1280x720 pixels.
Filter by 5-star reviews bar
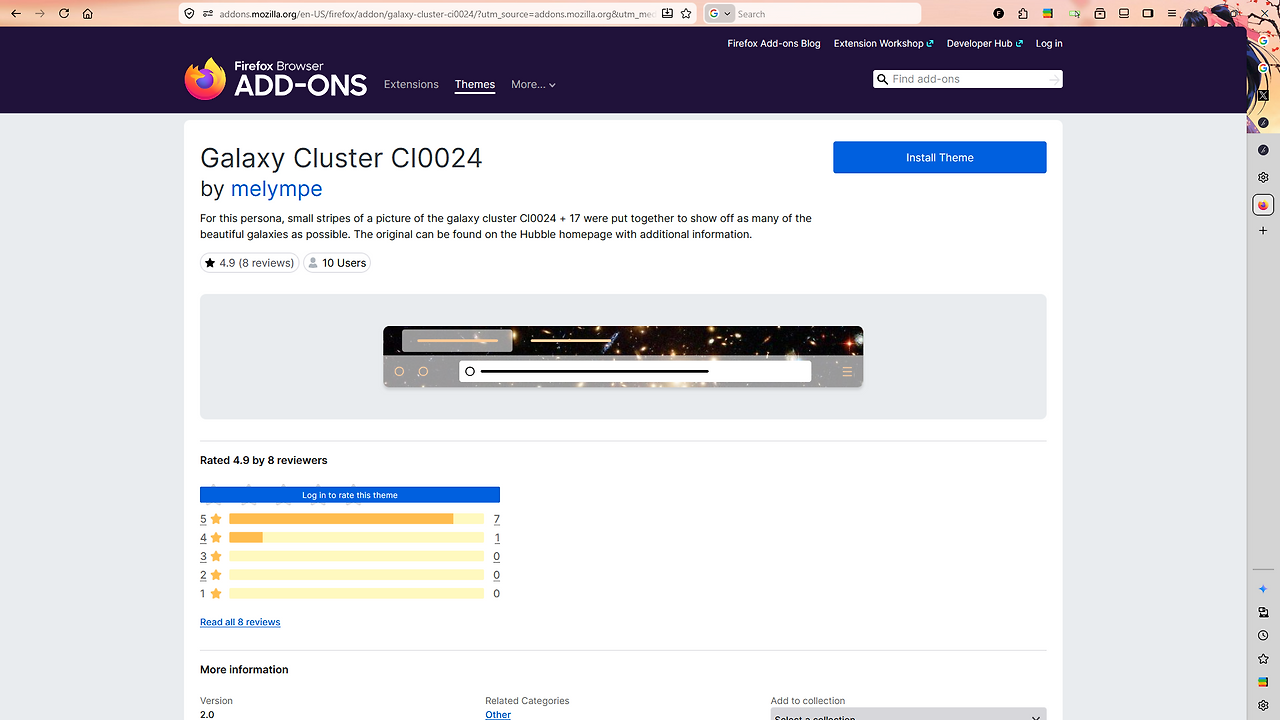click(x=356, y=519)
